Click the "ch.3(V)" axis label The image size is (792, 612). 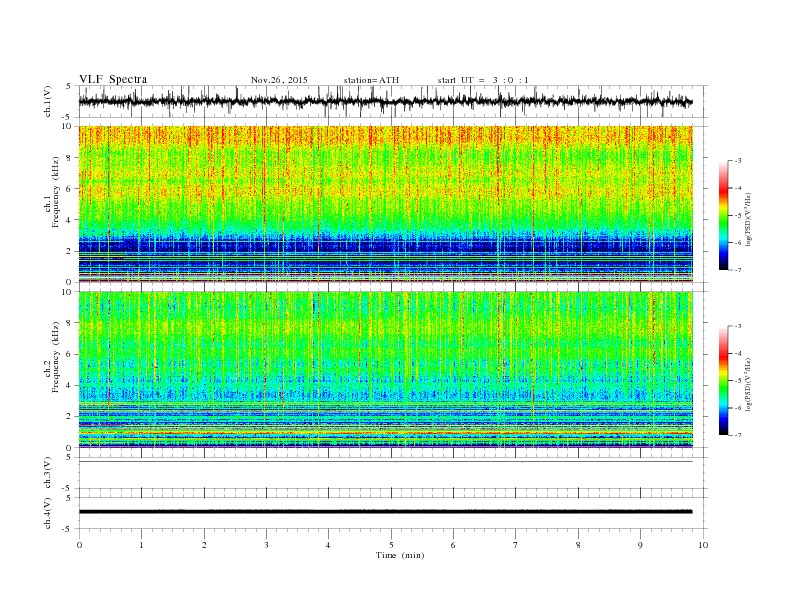(49, 473)
